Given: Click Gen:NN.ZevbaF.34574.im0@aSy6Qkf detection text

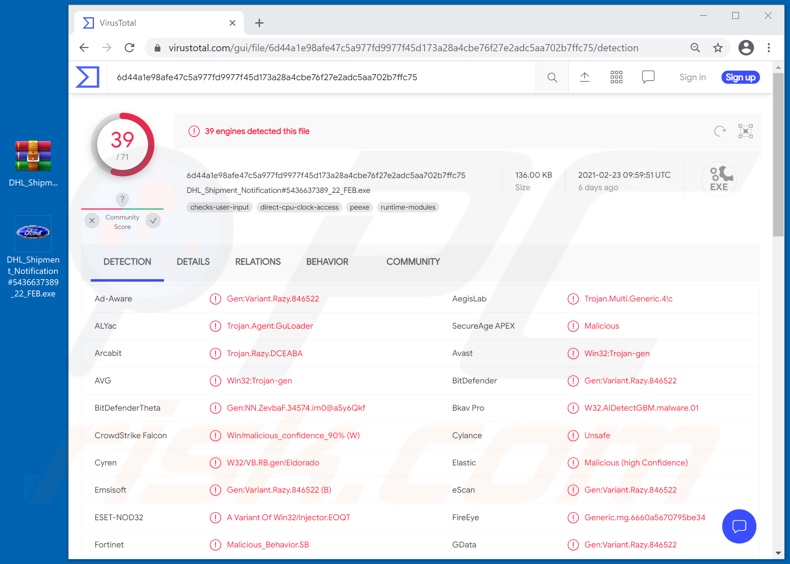Looking at the screenshot, I should pos(296,408).
